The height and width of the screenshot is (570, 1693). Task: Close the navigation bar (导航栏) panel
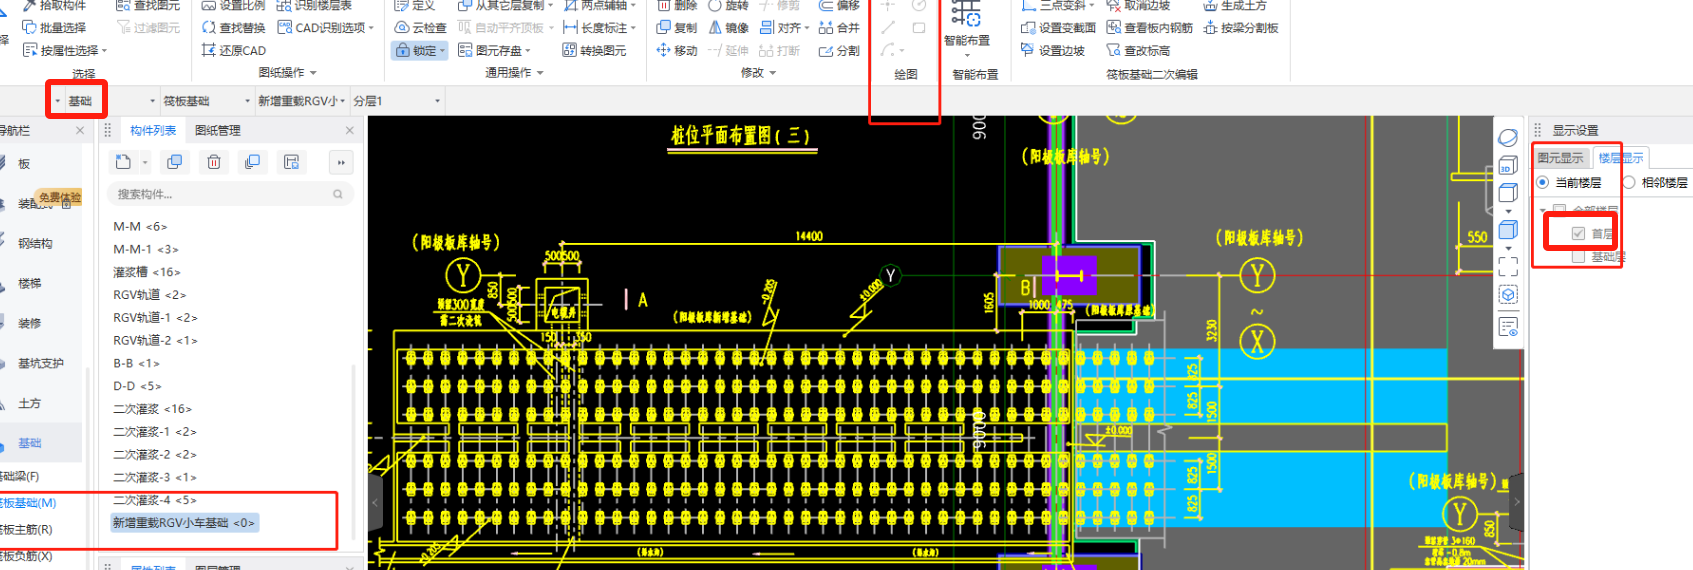(x=80, y=130)
